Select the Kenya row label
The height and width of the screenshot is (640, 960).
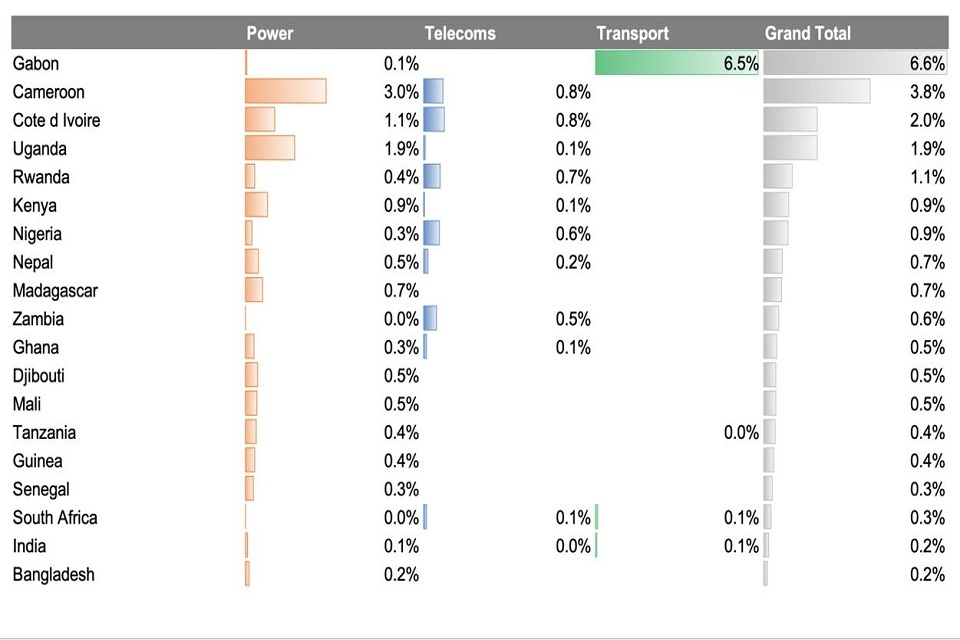[35, 205]
